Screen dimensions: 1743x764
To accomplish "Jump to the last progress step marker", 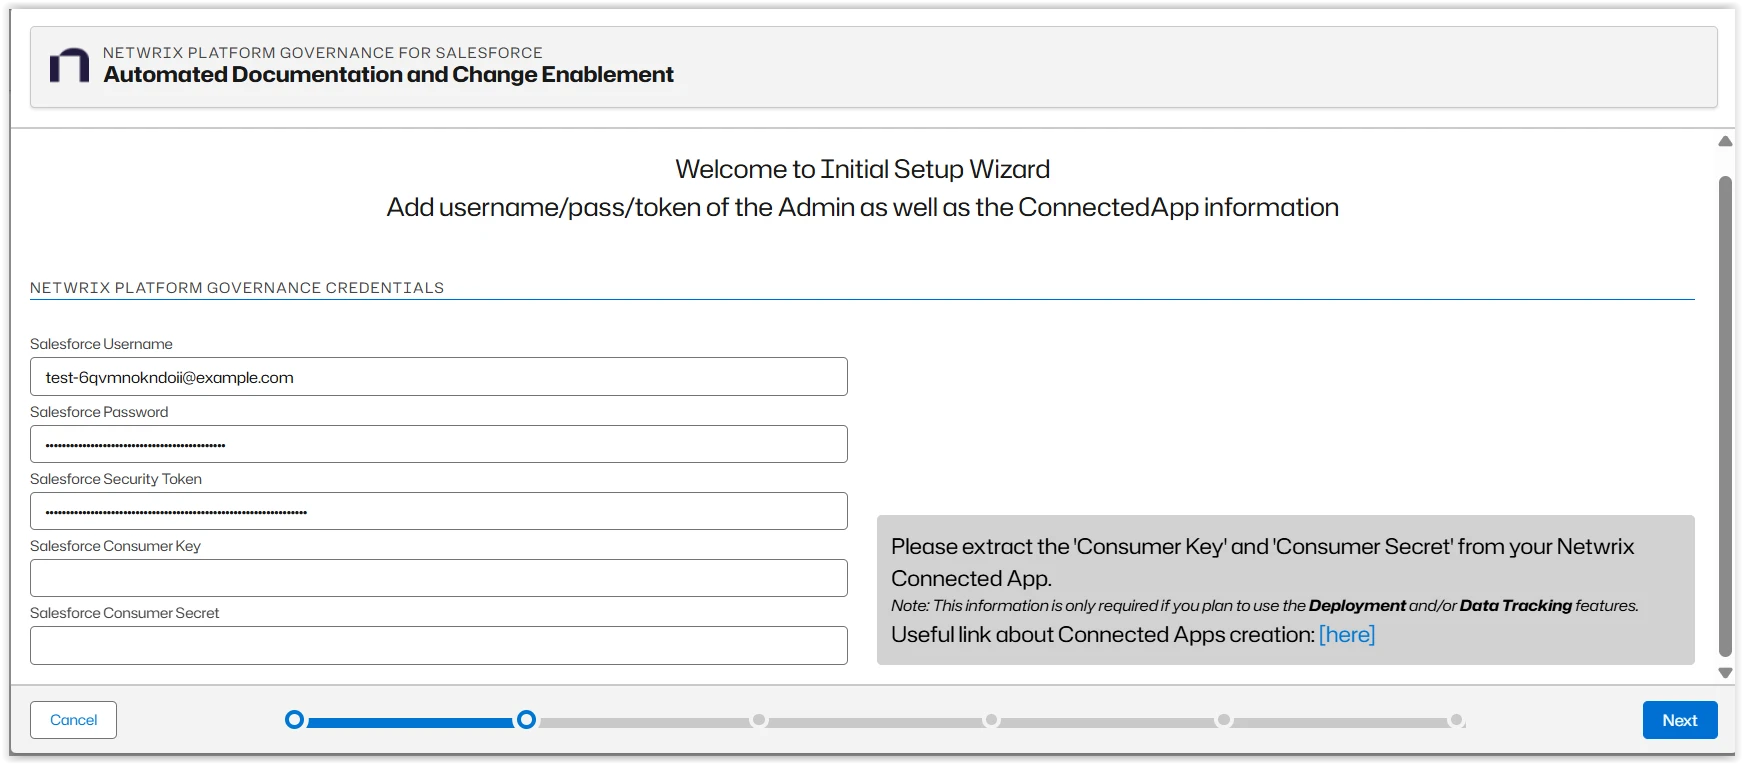I will click(1457, 720).
